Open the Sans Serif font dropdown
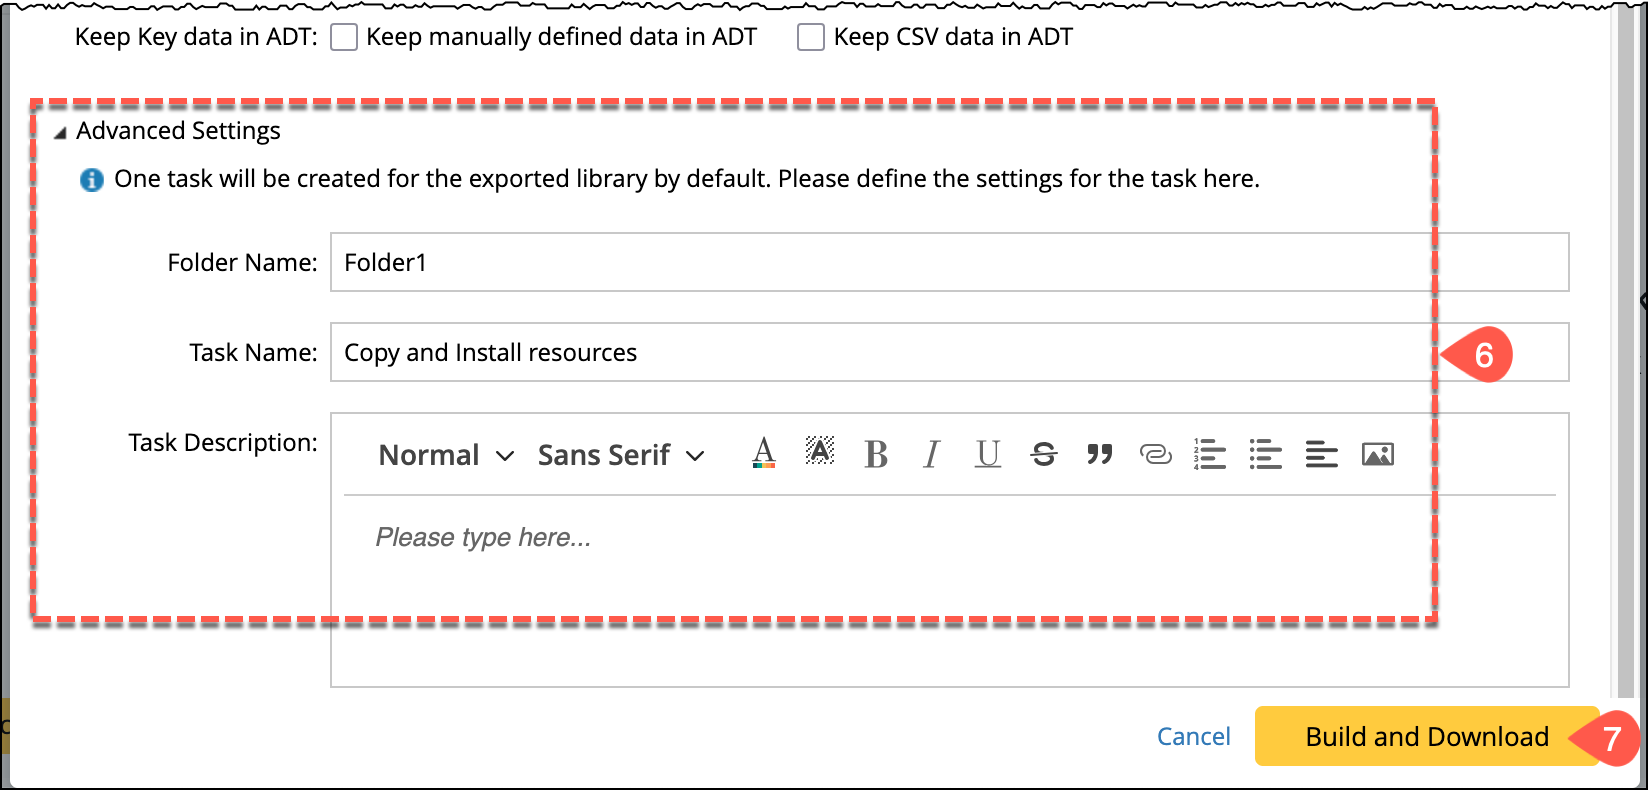 621,456
